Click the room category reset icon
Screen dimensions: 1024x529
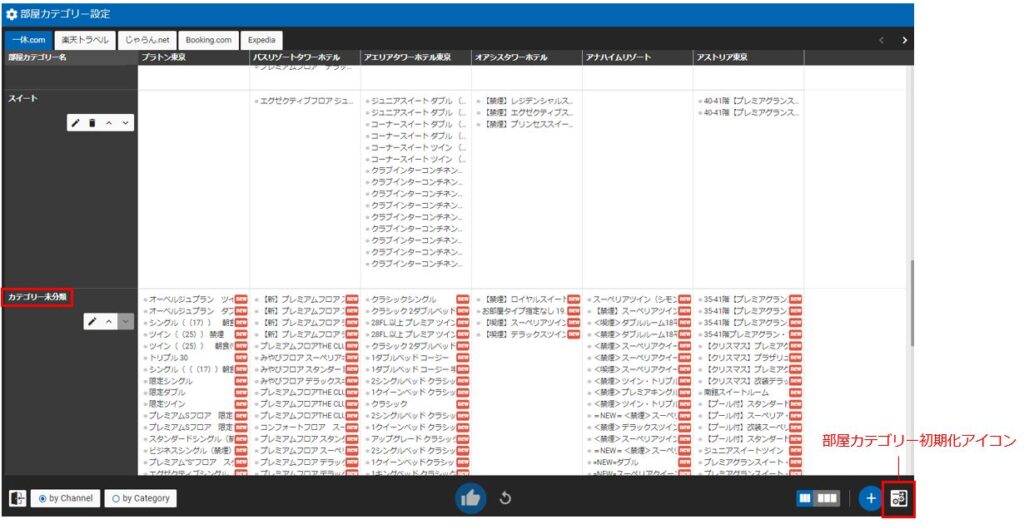898,498
